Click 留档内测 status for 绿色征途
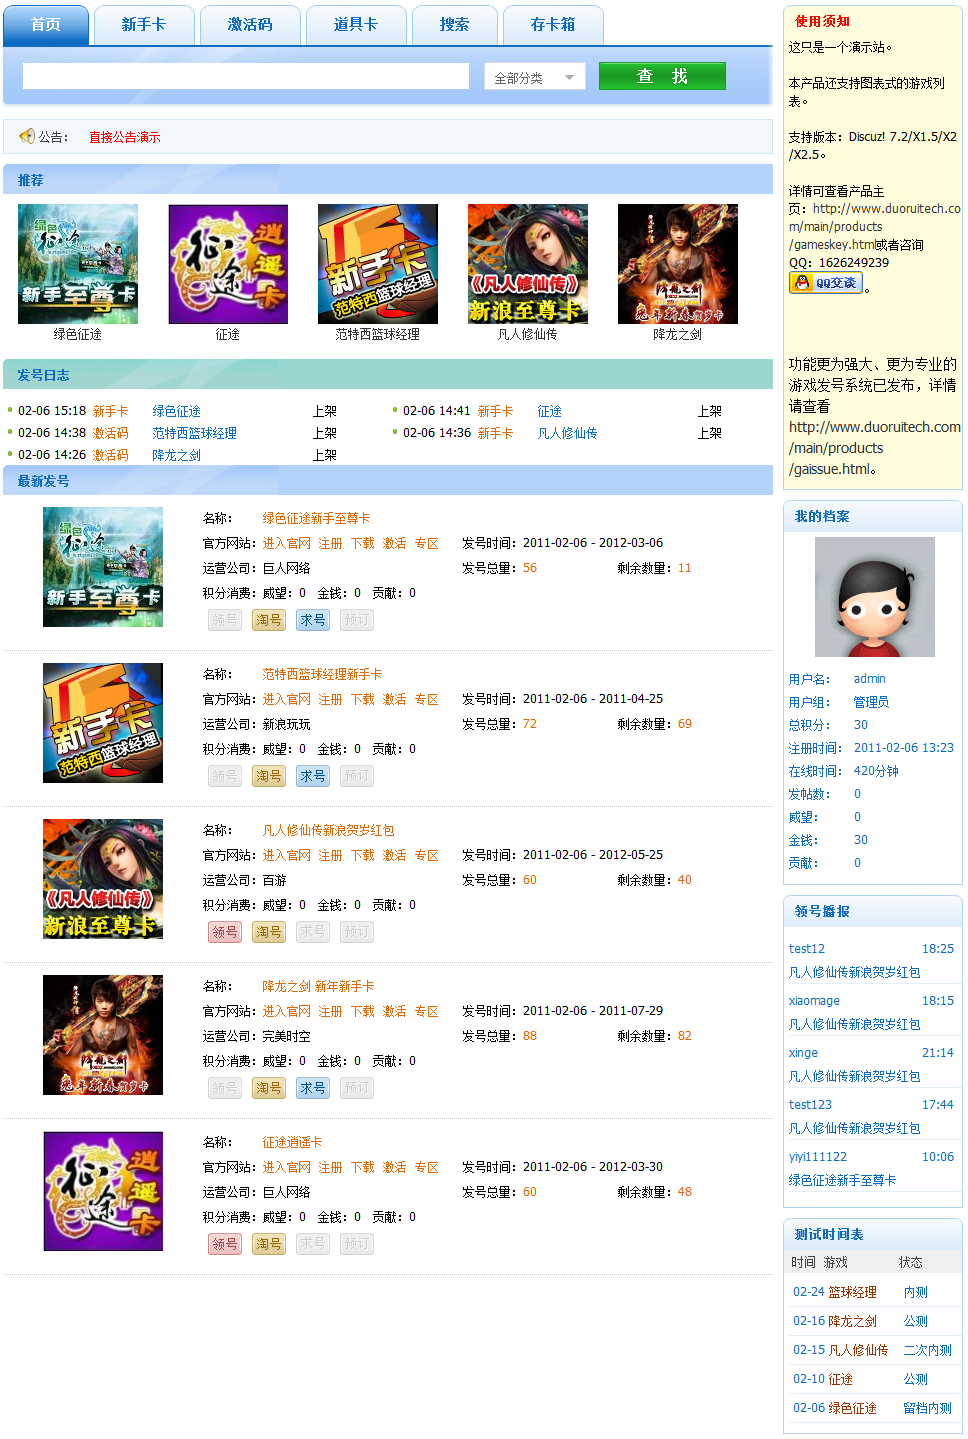Screen dimensions: 968x1439 (927, 1408)
